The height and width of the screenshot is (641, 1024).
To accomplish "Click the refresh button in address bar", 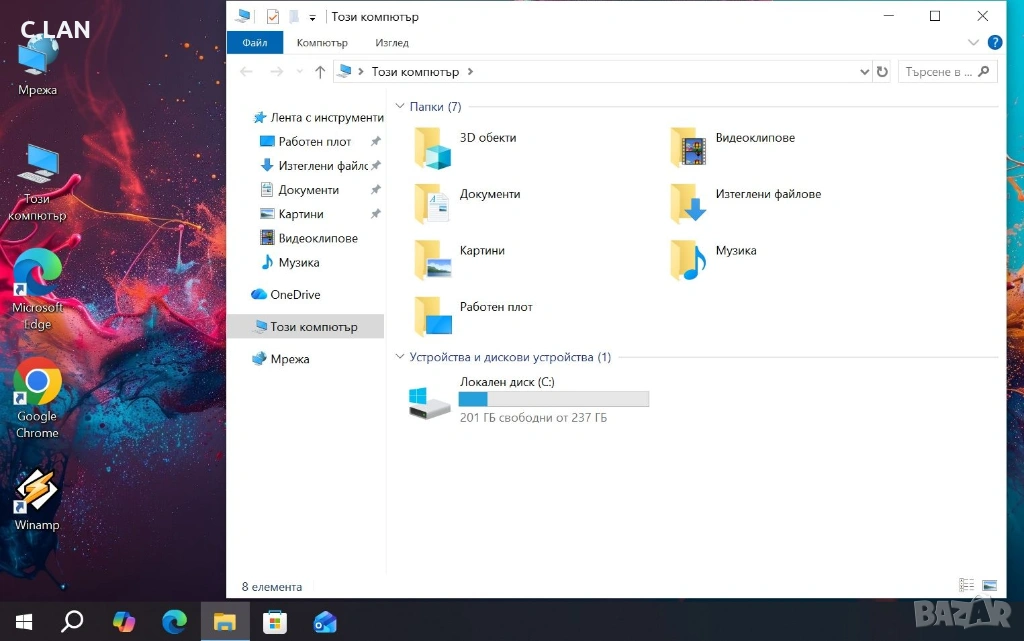I will (882, 72).
